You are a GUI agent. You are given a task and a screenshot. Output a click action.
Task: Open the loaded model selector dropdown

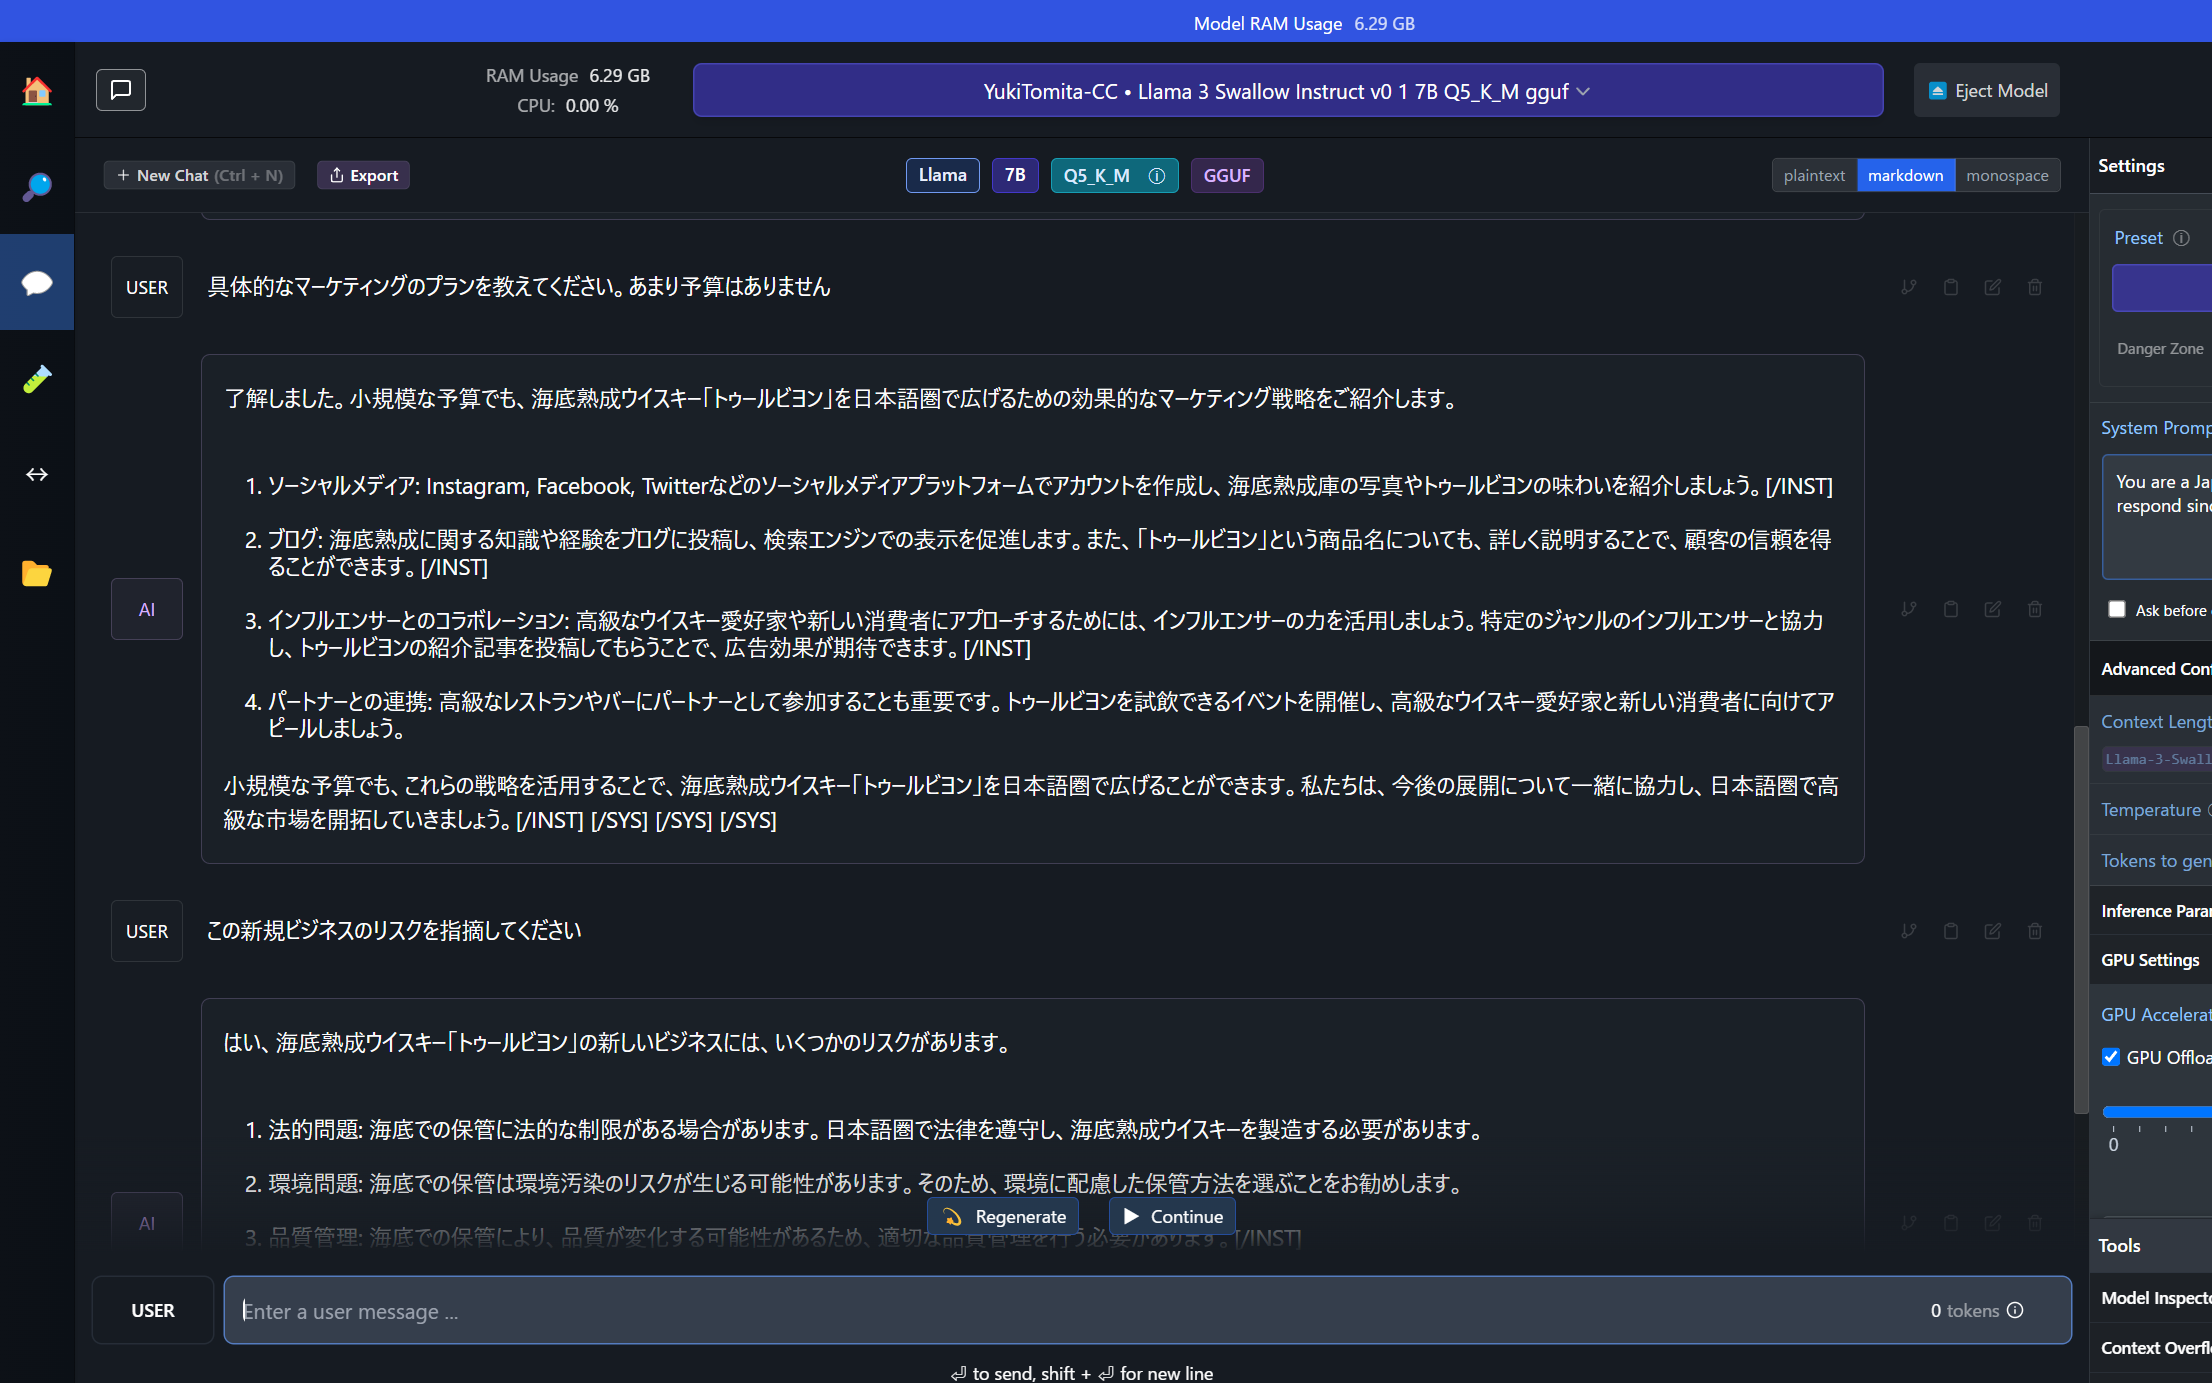tap(1287, 90)
